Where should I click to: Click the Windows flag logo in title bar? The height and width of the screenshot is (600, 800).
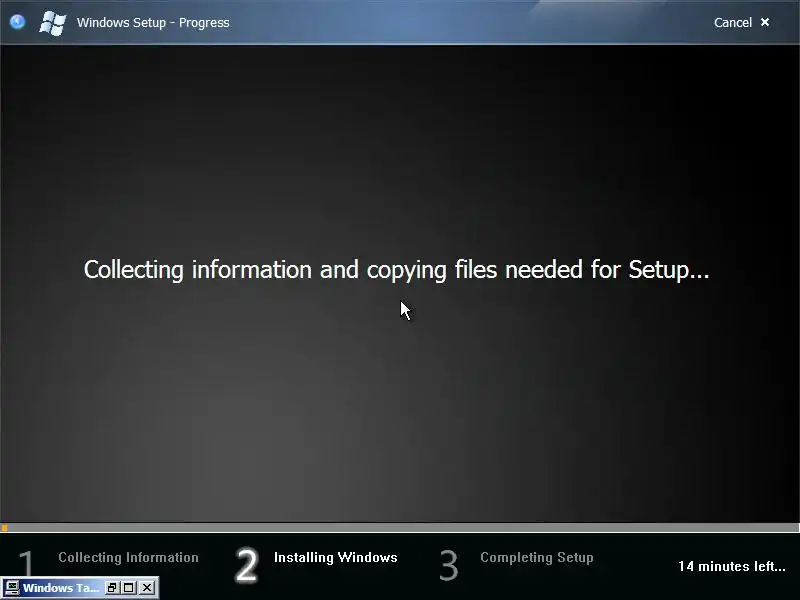coord(53,23)
